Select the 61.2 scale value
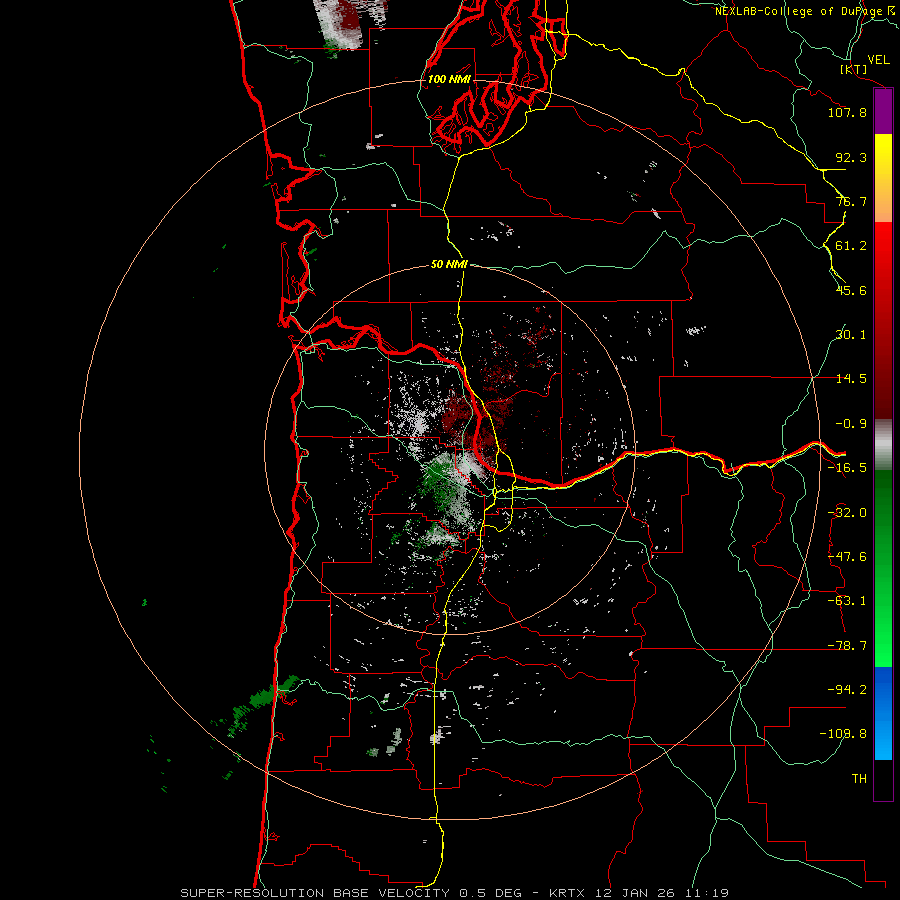 coord(851,246)
